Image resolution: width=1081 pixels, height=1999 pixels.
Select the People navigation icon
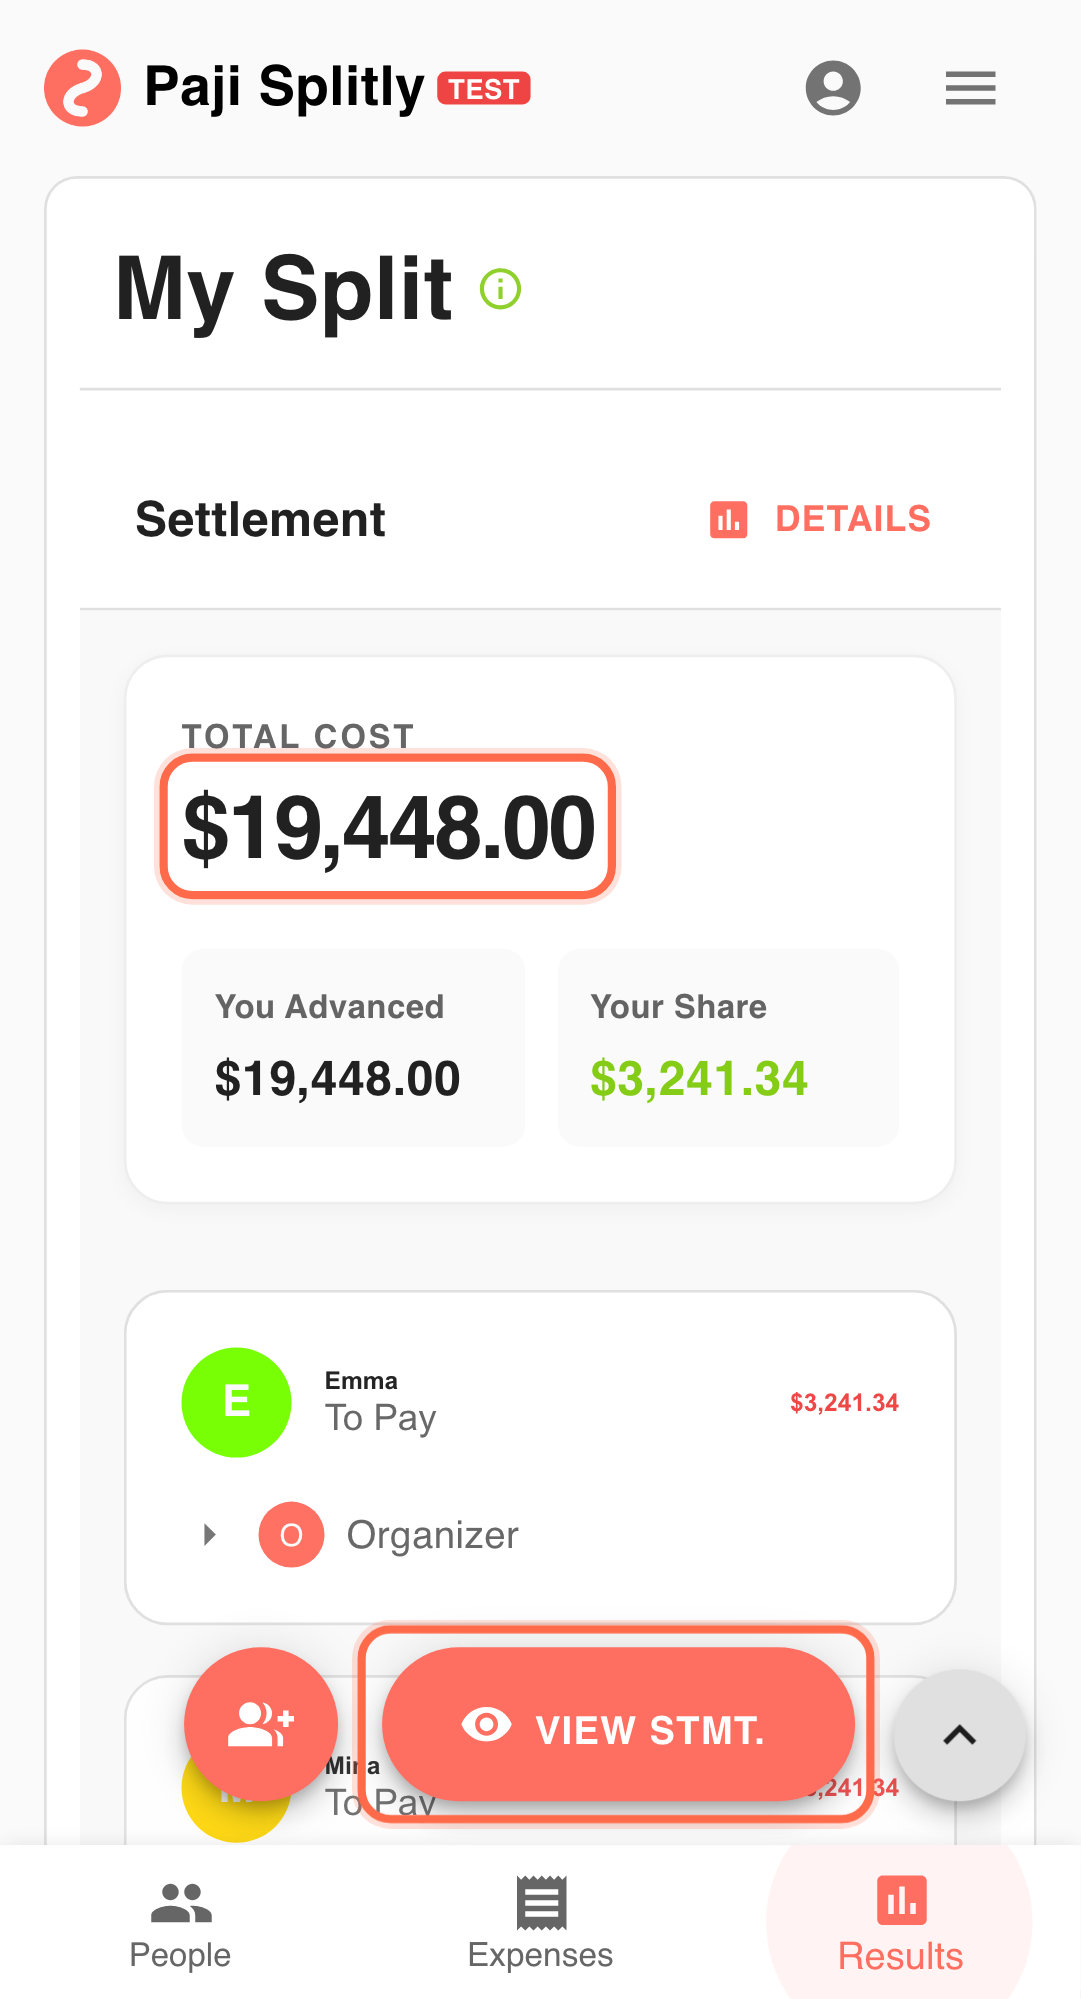click(179, 1902)
